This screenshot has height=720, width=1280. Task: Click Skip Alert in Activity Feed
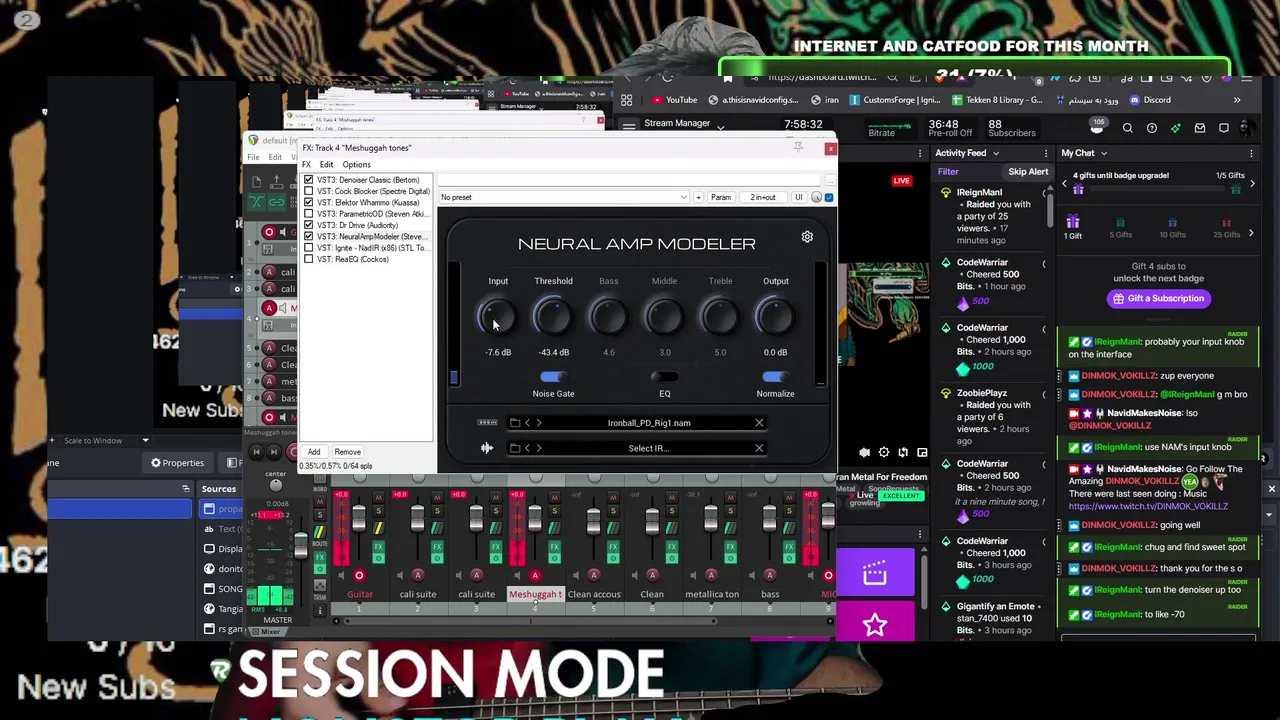pyautogui.click(x=1028, y=172)
